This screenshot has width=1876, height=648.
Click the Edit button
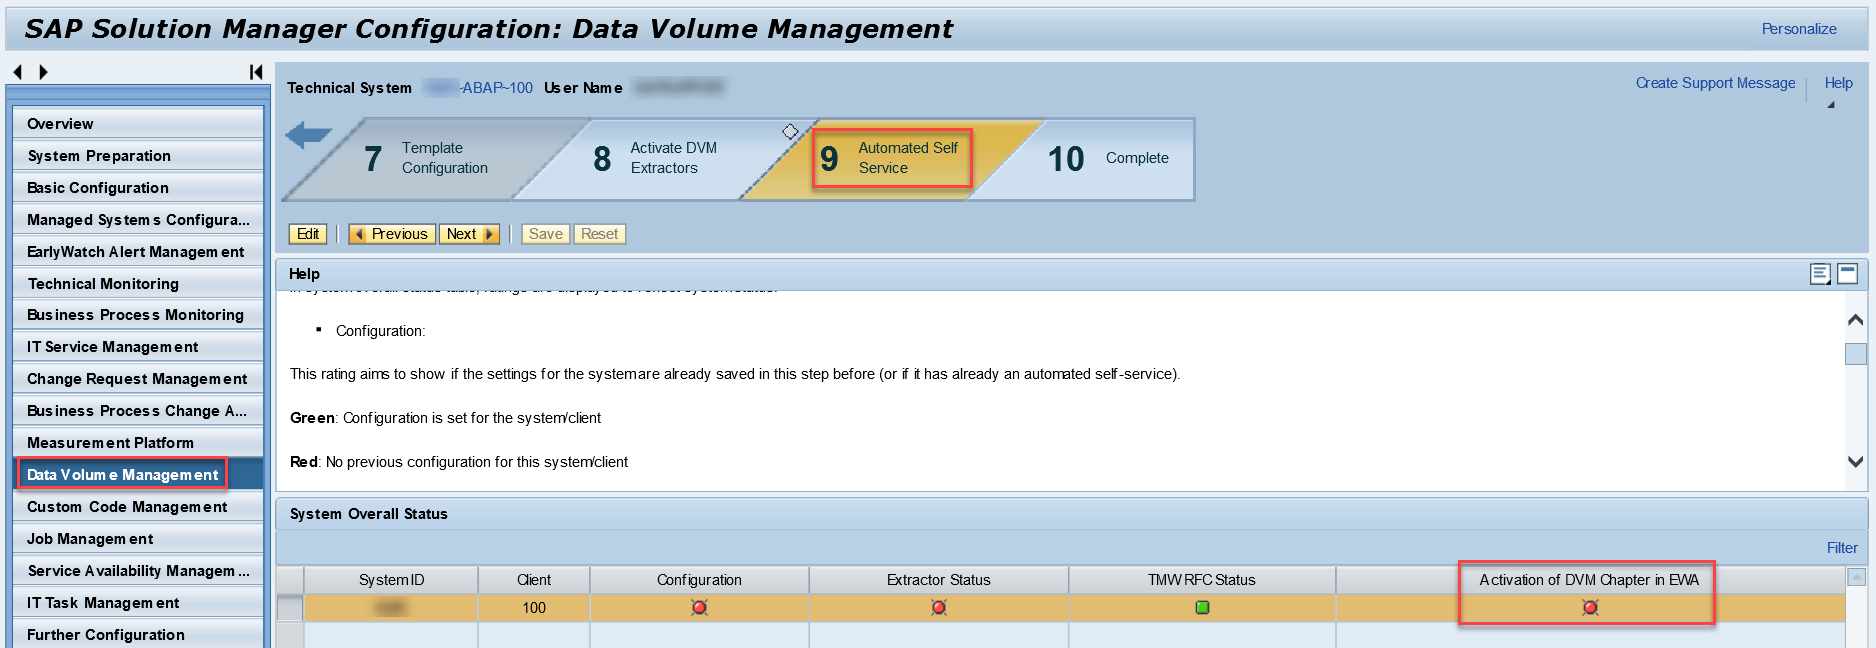pyautogui.click(x=308, y=234)
